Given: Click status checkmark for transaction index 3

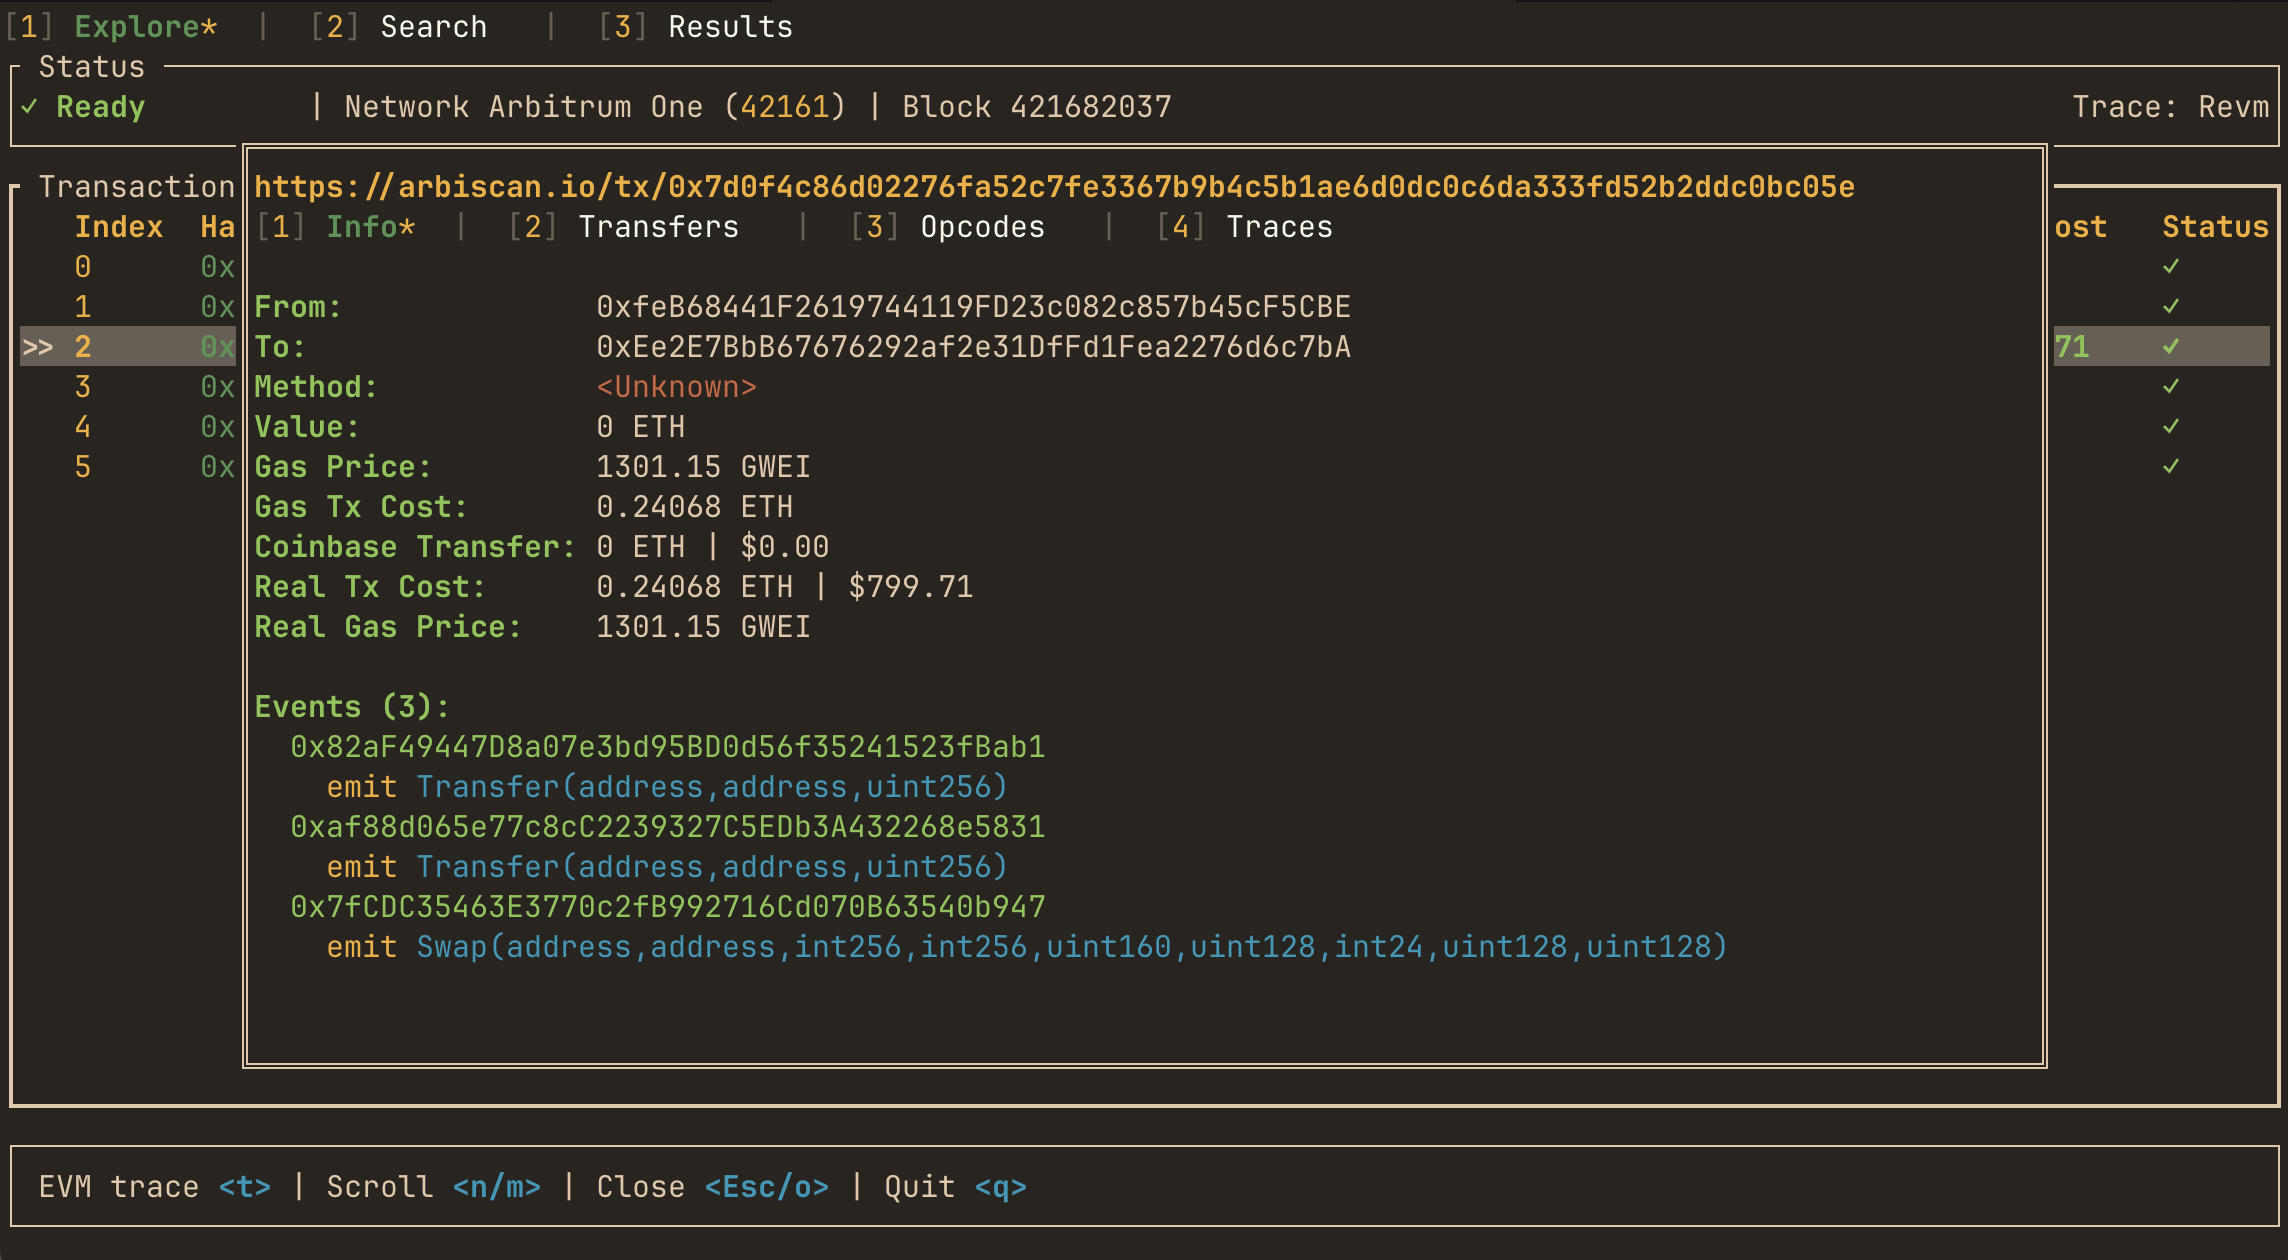Looking at the screenshot, I should pos(2170,387).
